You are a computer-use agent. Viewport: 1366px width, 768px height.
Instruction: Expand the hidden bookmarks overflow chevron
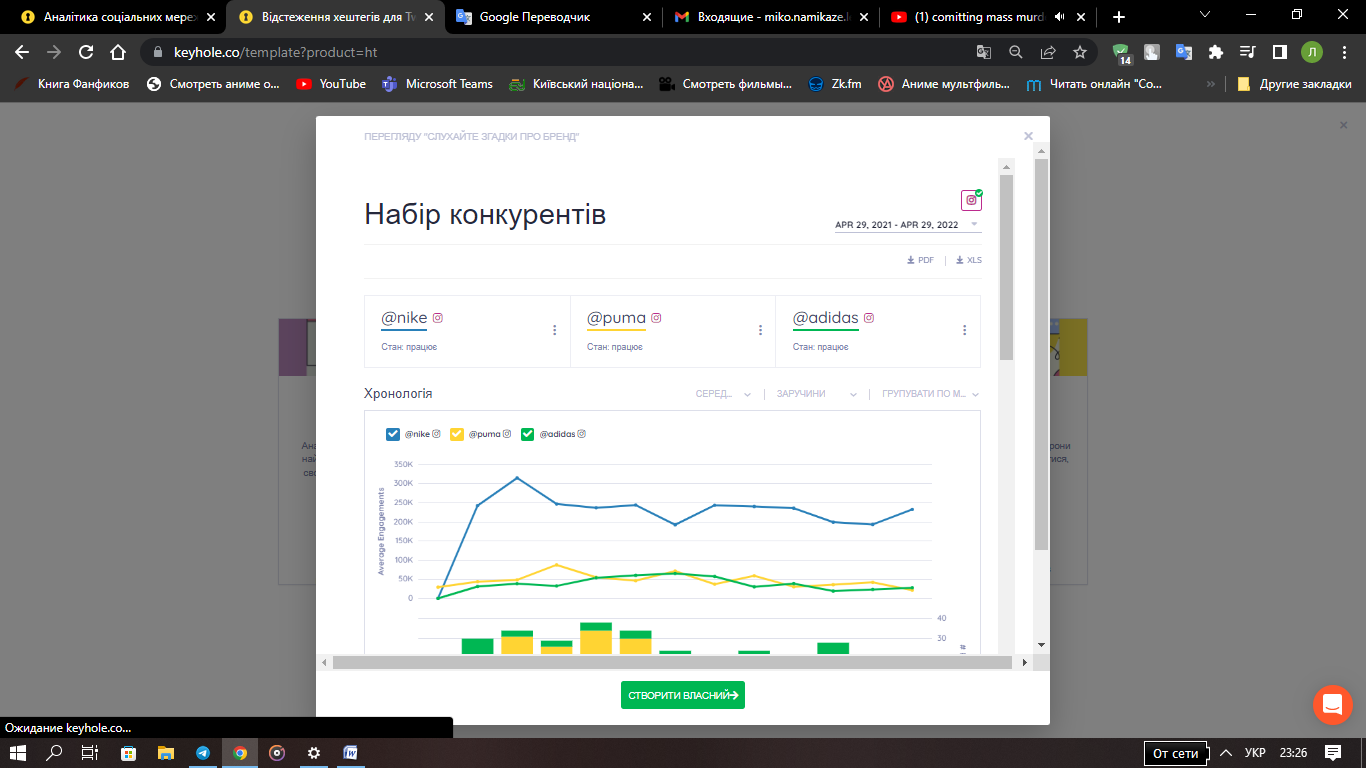[x=1212, y=84]
